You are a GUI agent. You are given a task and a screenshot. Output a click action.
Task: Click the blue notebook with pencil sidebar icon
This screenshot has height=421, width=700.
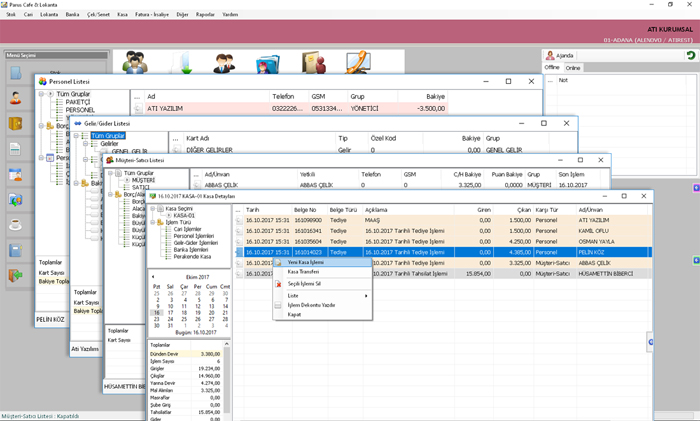click(16, 250)
